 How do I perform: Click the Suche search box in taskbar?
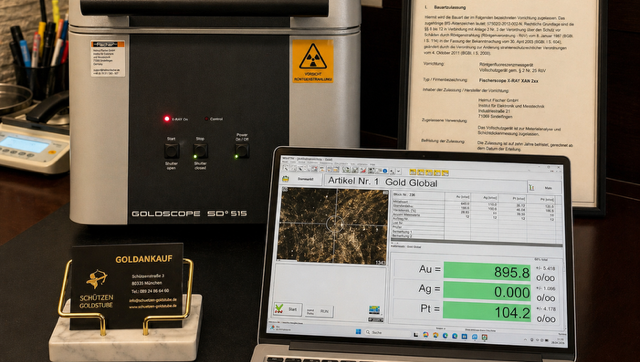coord(388,333)
